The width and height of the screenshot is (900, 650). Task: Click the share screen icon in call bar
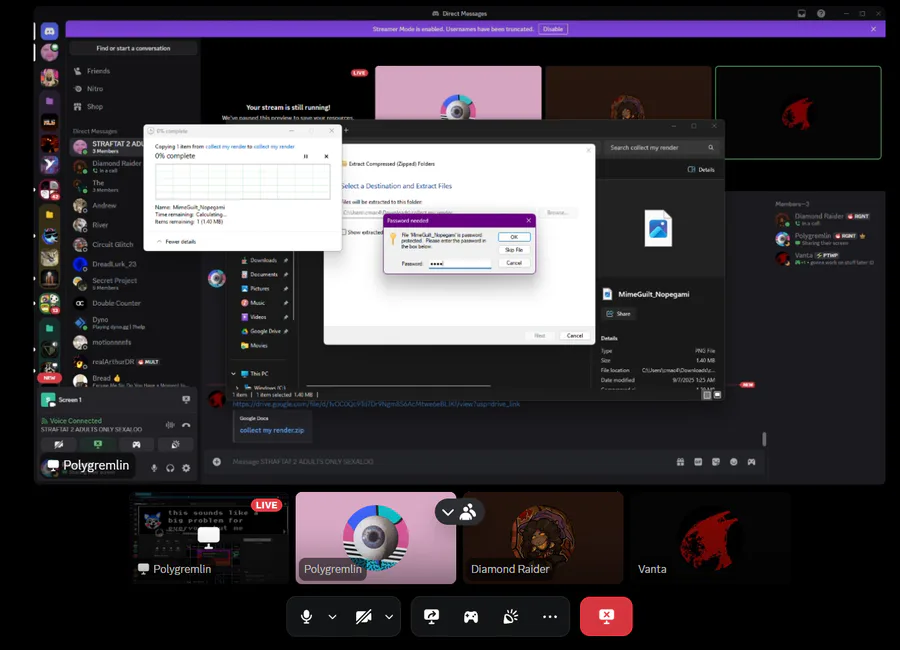[432, 617]
